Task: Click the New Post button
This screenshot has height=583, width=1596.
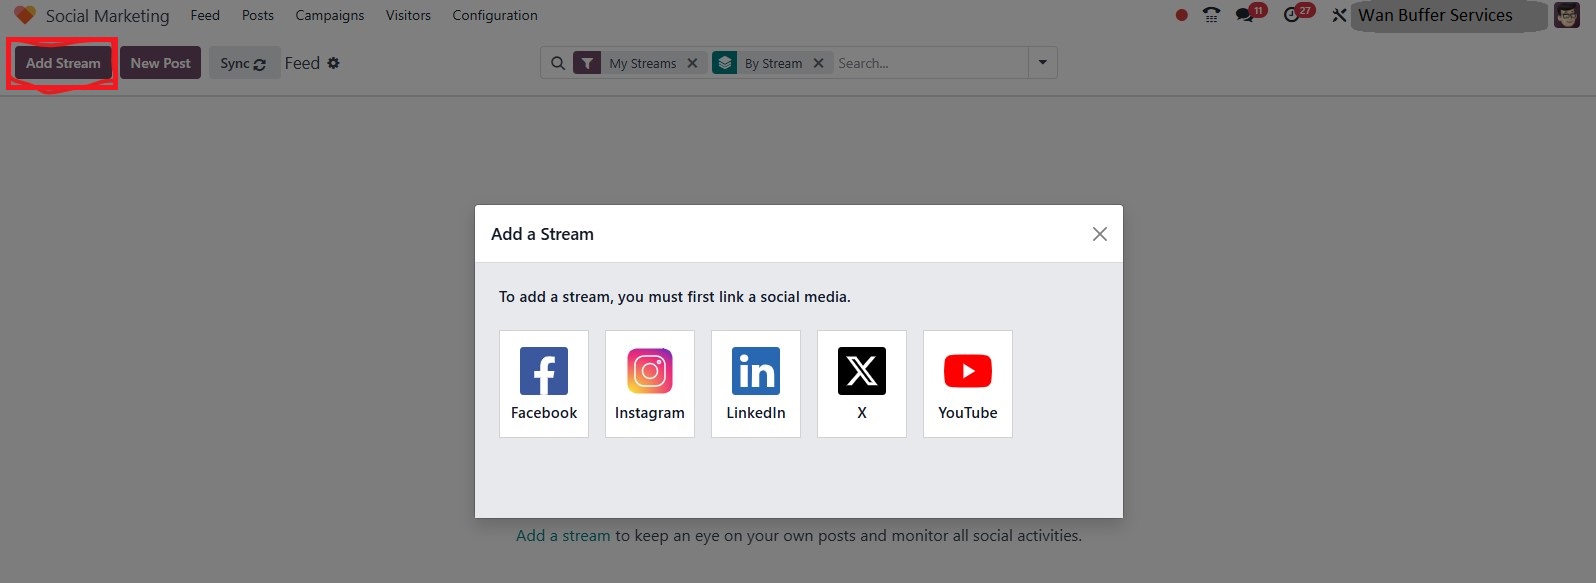Action: (160, 63)
